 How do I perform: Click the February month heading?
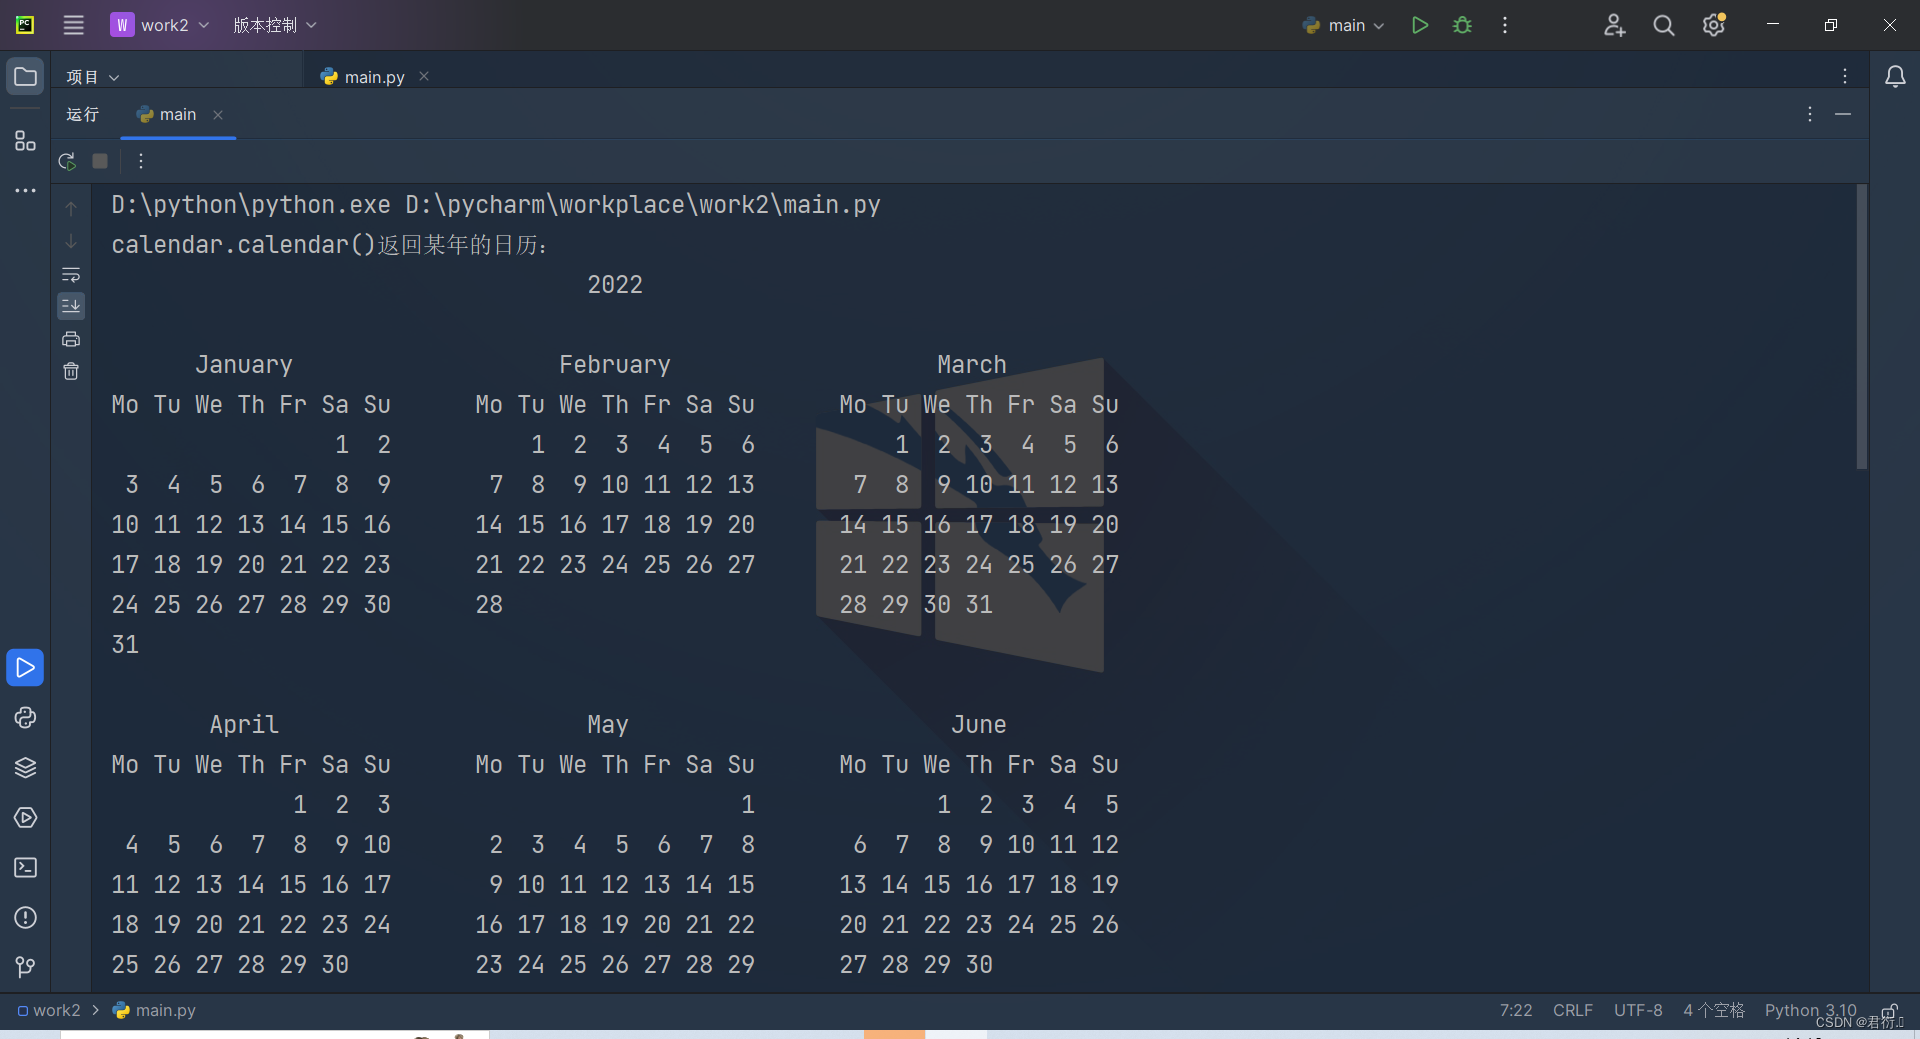[615, 365]
